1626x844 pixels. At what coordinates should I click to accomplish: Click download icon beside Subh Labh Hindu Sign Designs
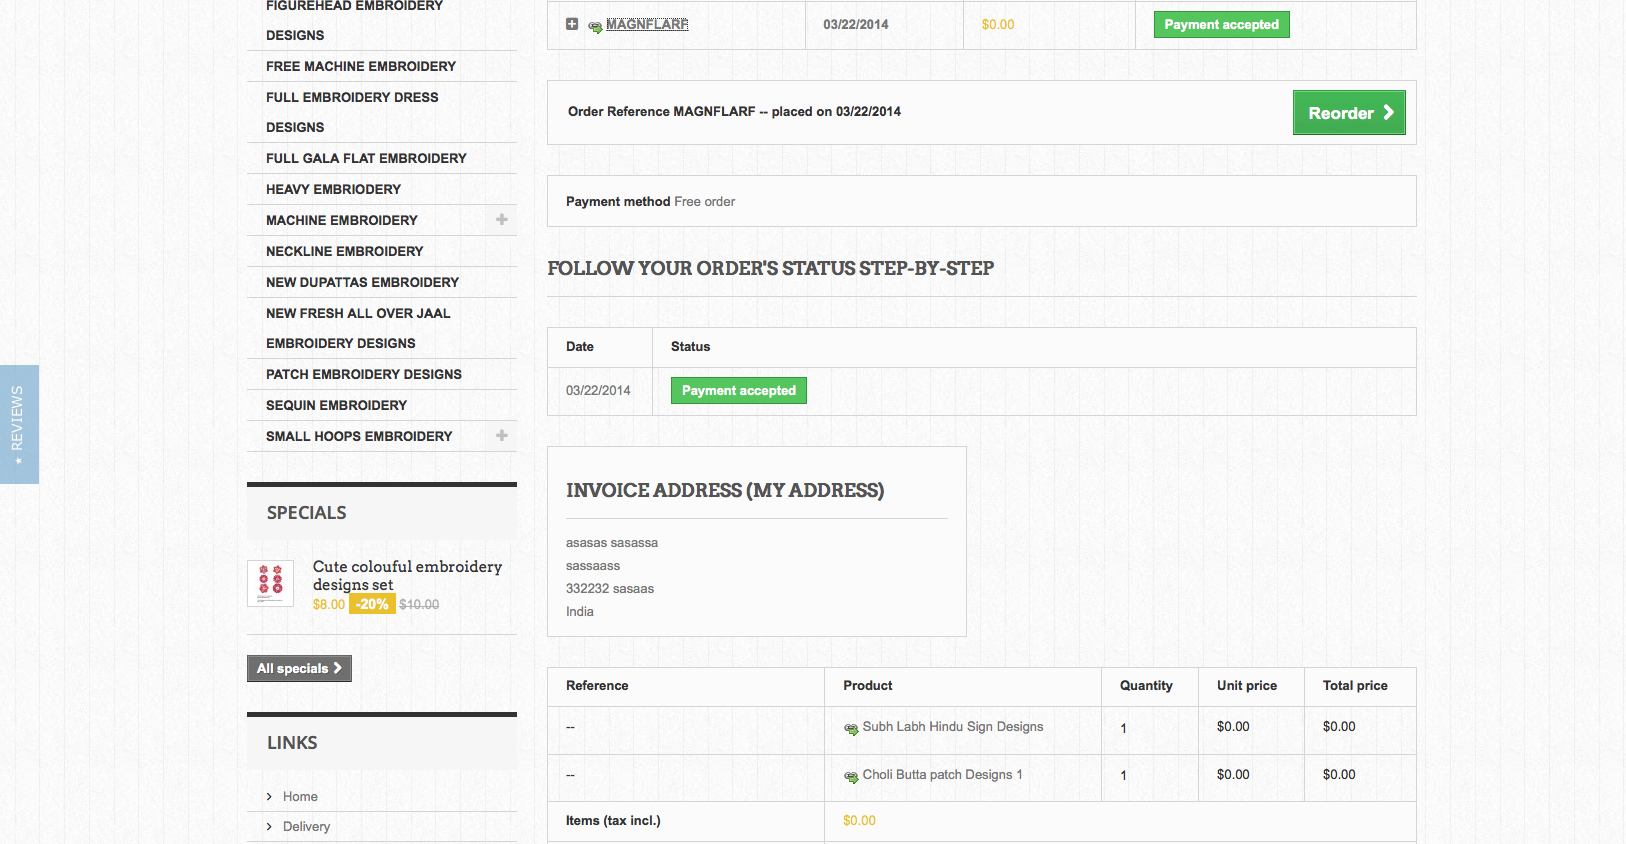pos(851,729)
